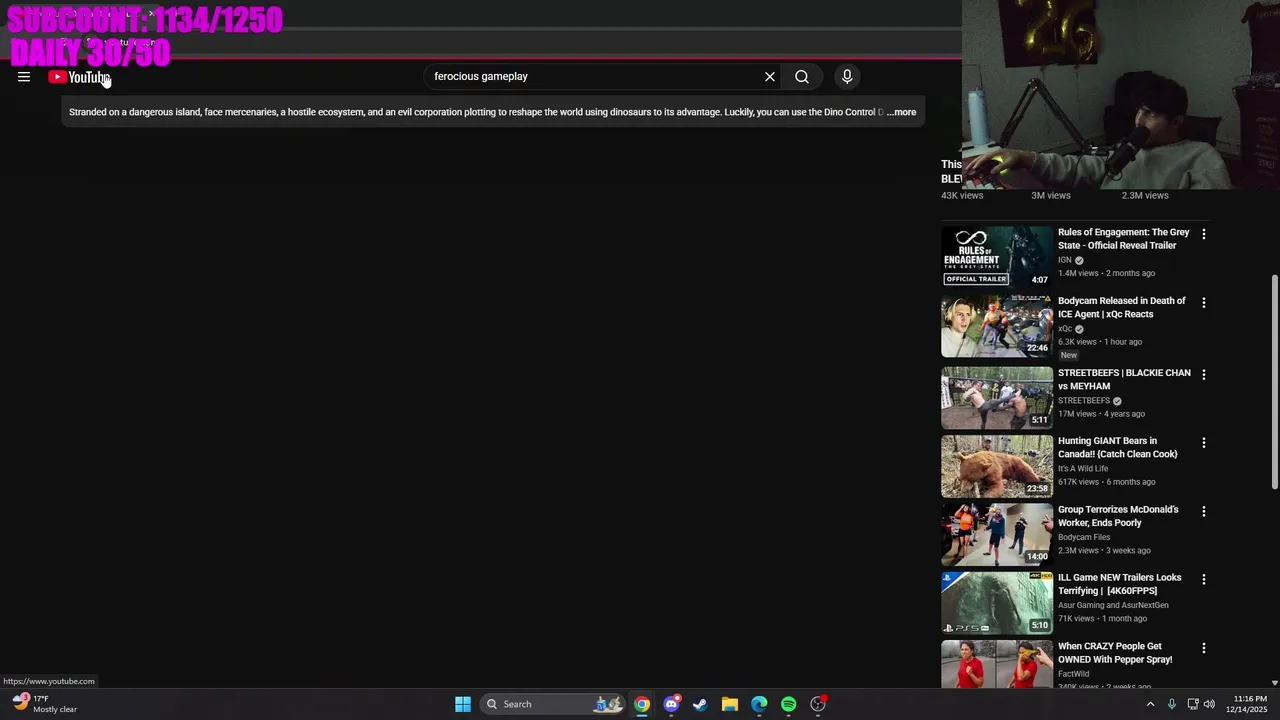The width and height of the screenshot is (1280, 720).
Task: Click title 'ILL Game NEW Trailers Looks Terrifying'
Action: pos(1119,584)
